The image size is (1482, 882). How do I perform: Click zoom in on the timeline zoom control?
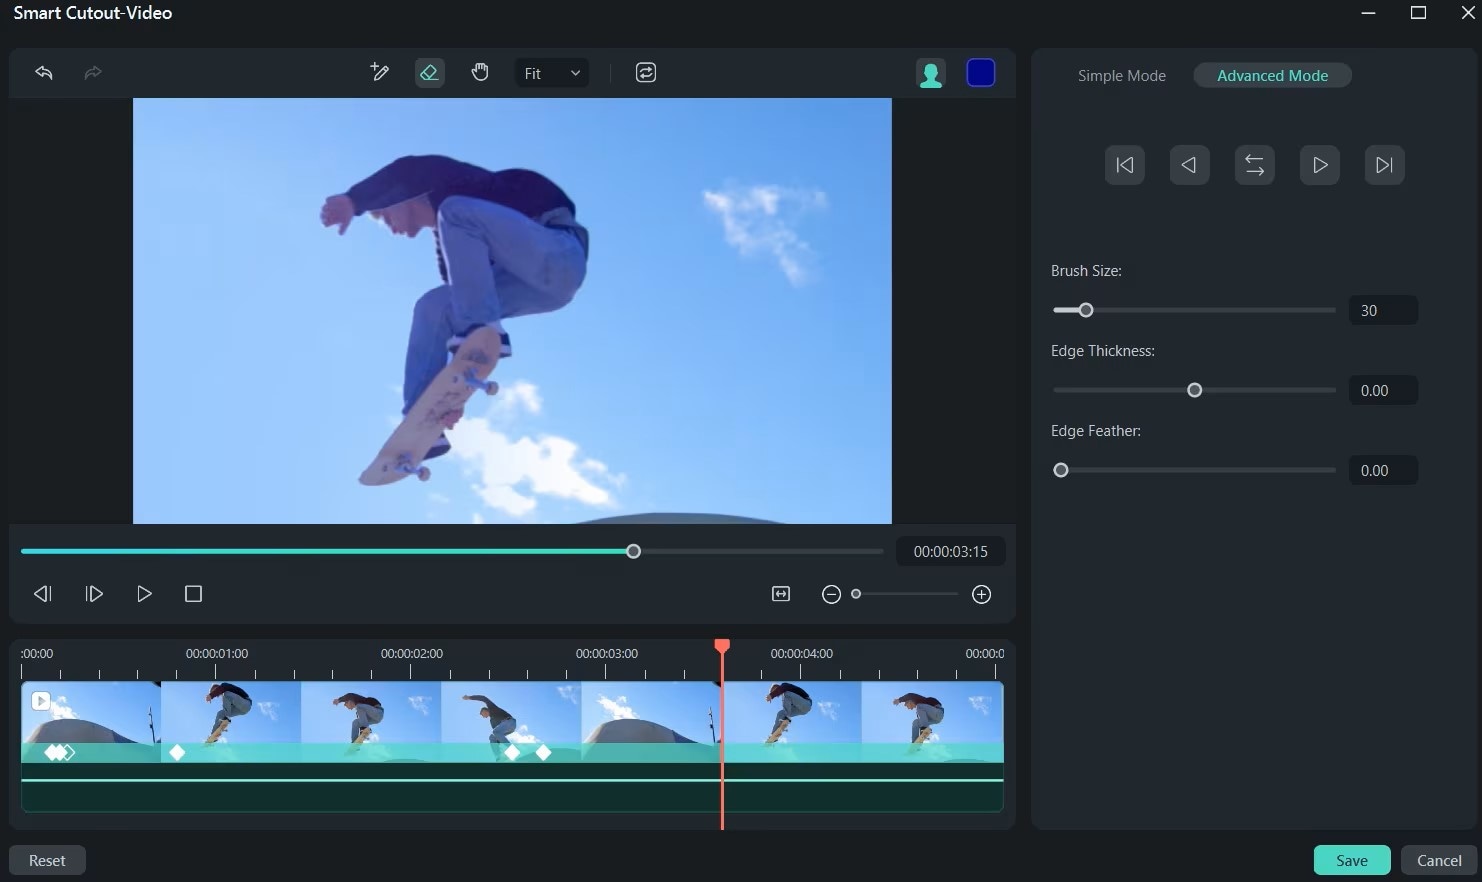(981, 593)
